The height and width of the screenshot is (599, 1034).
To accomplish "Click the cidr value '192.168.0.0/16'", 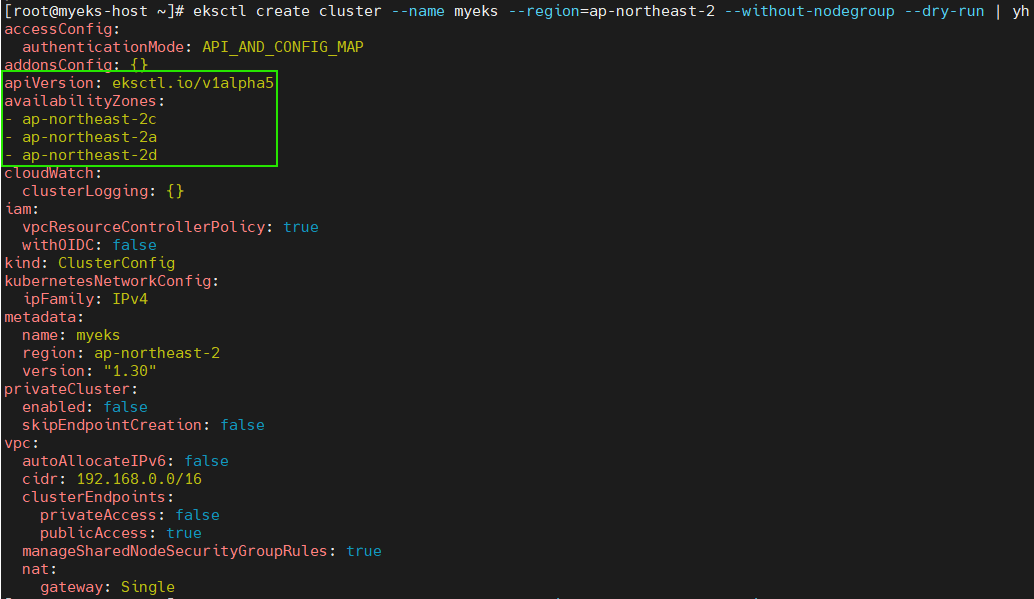I will coord(139,479).
